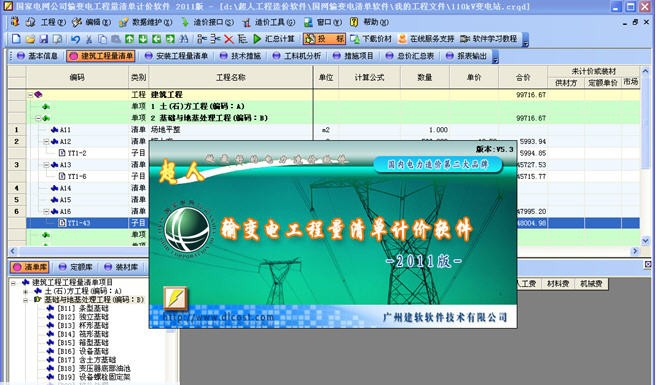The height and width of the screenshot is (385, 656).
Task: Click the TT1-2 document icon in table
Action: [x=62, y=153]
